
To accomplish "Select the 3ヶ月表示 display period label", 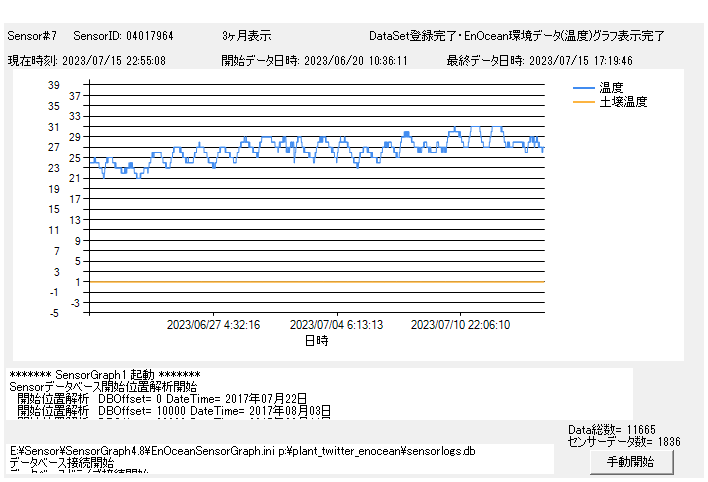I will (246, 36).
